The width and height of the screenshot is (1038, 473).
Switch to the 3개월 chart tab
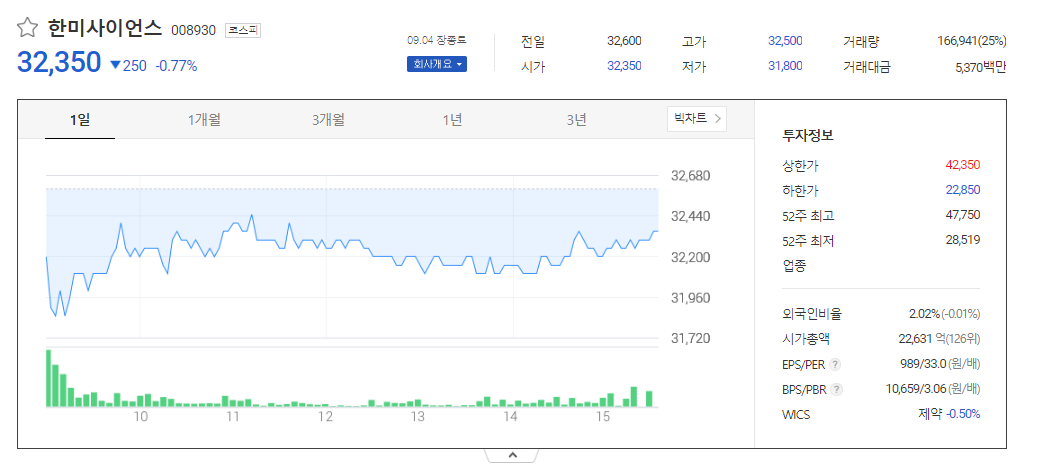coord(328,120)
